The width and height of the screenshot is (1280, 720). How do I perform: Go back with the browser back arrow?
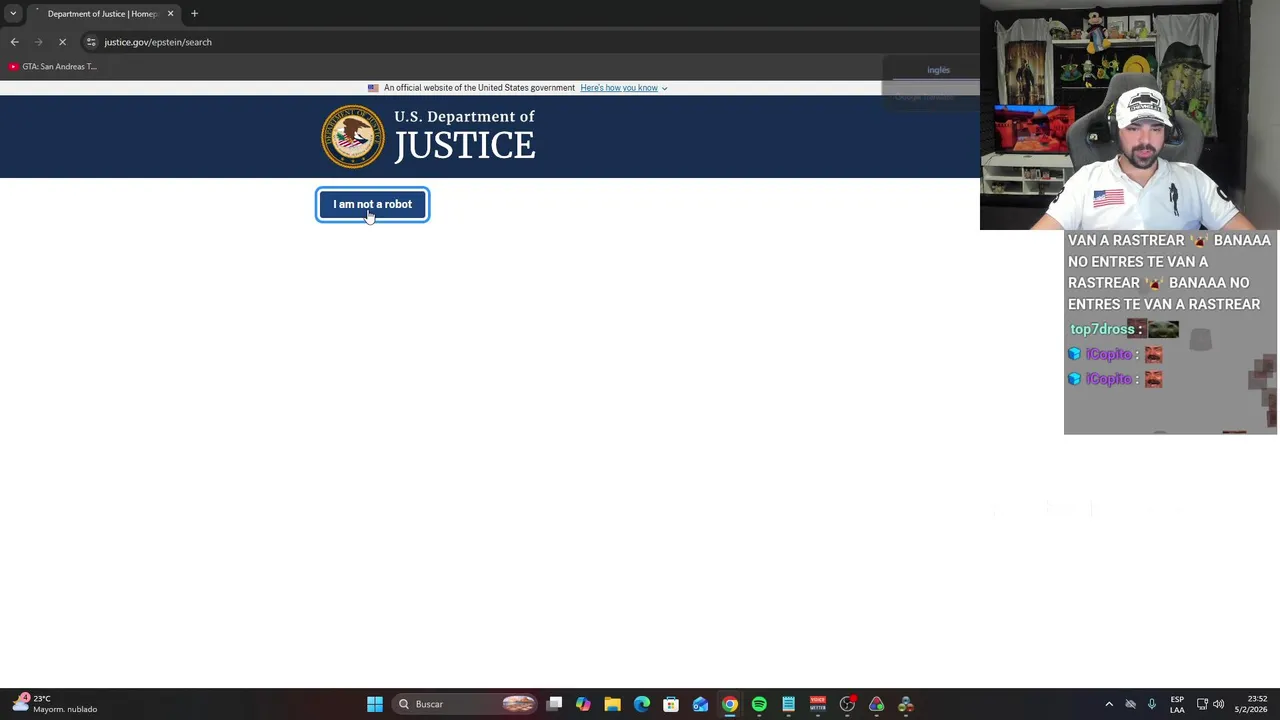click(14, 42)
